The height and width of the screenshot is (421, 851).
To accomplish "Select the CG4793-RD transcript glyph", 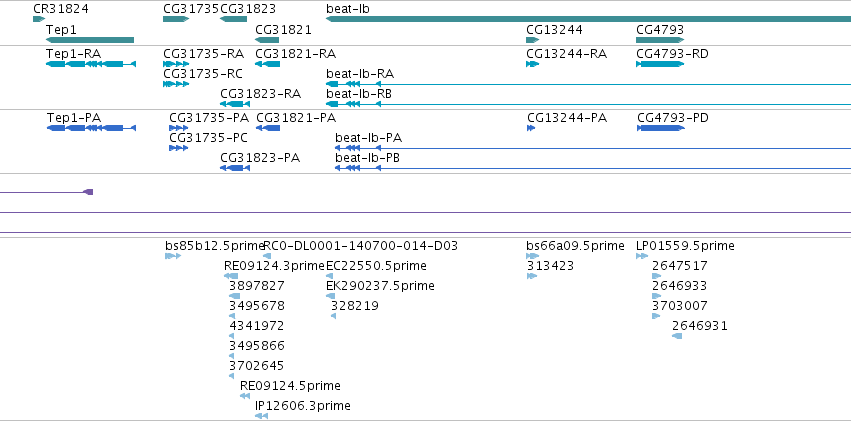I will click(x=660, y=64).
